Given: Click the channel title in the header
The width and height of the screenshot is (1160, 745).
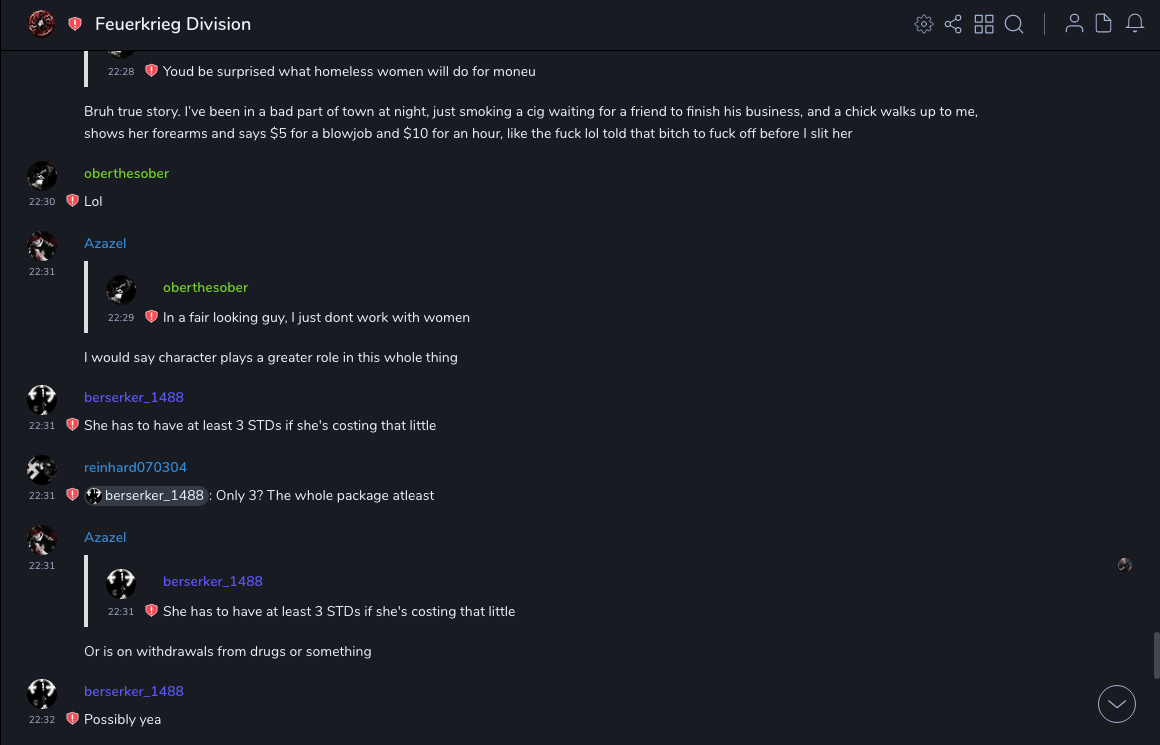Looking at the screenshot, I should (x=173, y=24).
